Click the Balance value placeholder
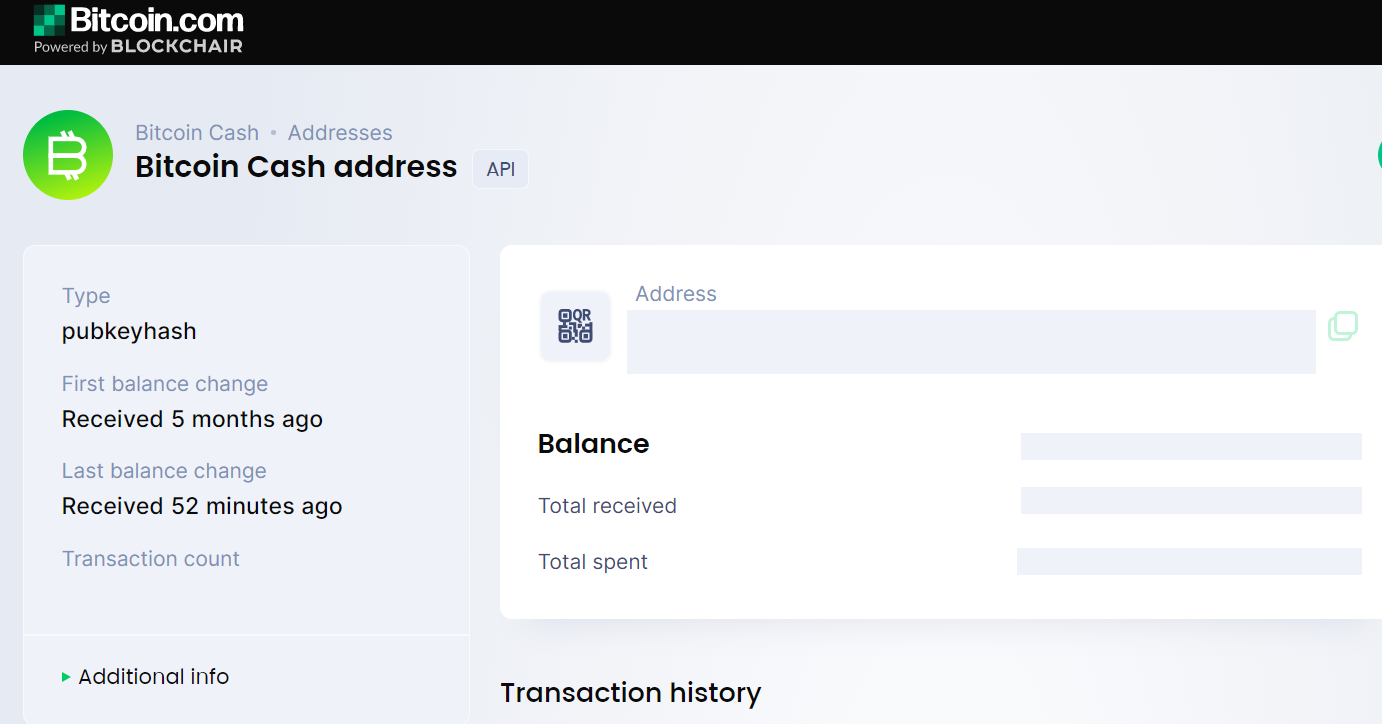The height and width of the screenshot is (724, 1382). click(x=1191, y=446)
